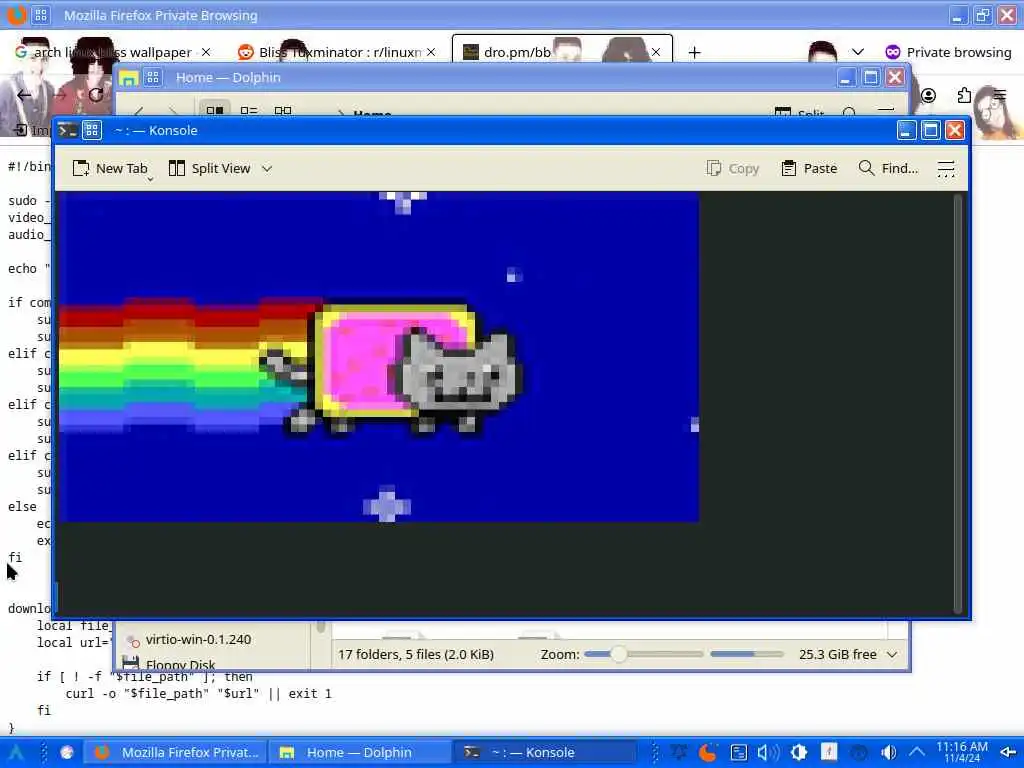Open the night light moon tray icon
This screenshot has height=768, width=1024.
[708, 752]
